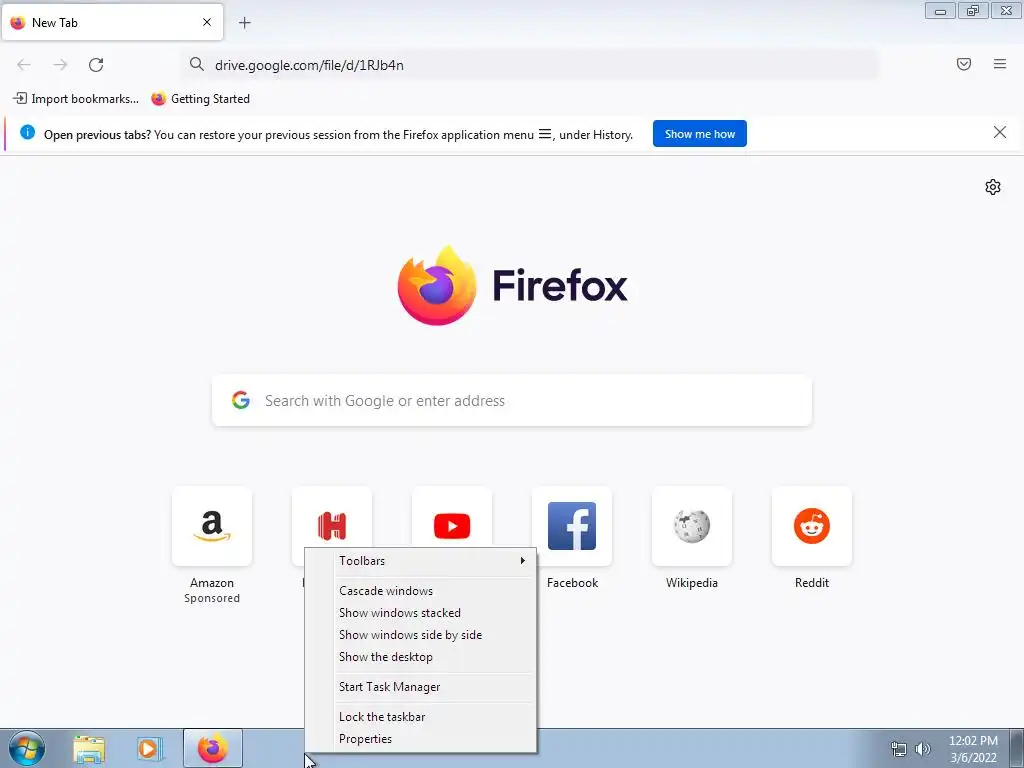
Task: Click Show me how button
Action: (x=699, y=134)
